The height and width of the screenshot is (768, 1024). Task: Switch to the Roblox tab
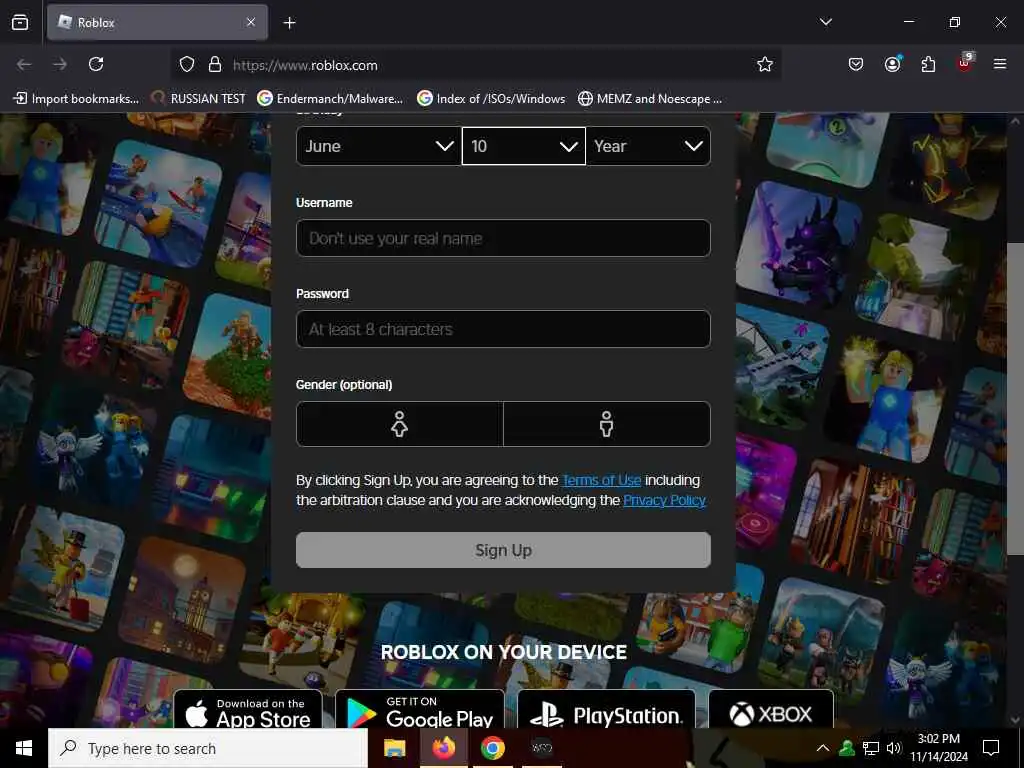point(157,22)
